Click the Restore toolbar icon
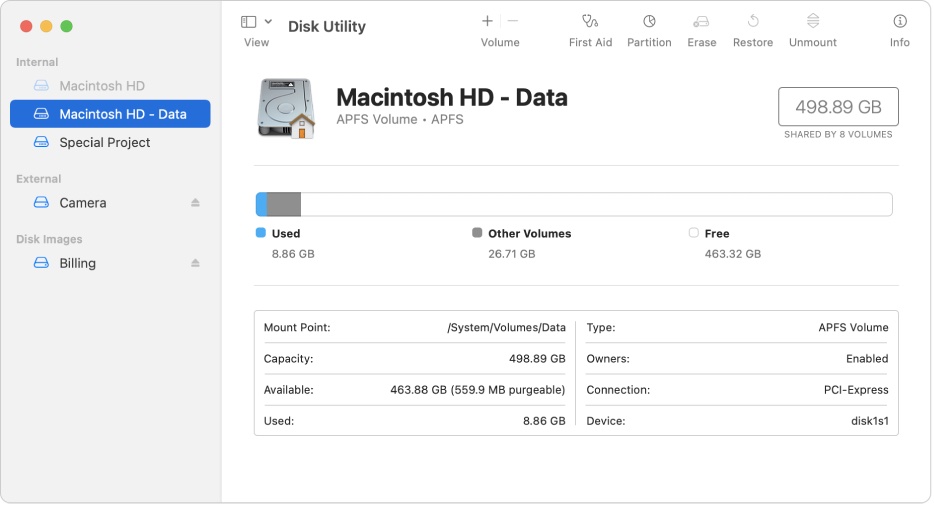Viewport: 934px width, 505px height. (x=752, y=21)
